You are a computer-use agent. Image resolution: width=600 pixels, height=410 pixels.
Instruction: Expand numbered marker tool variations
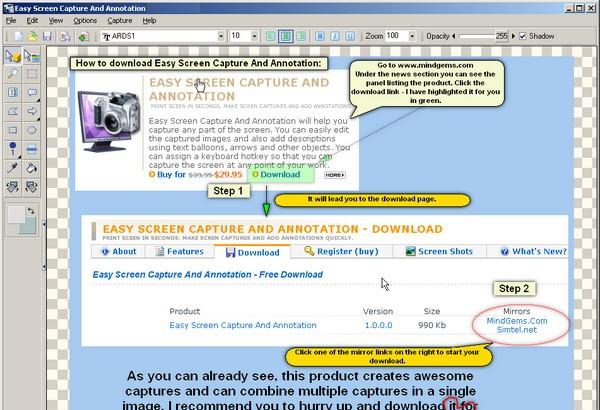20,157
